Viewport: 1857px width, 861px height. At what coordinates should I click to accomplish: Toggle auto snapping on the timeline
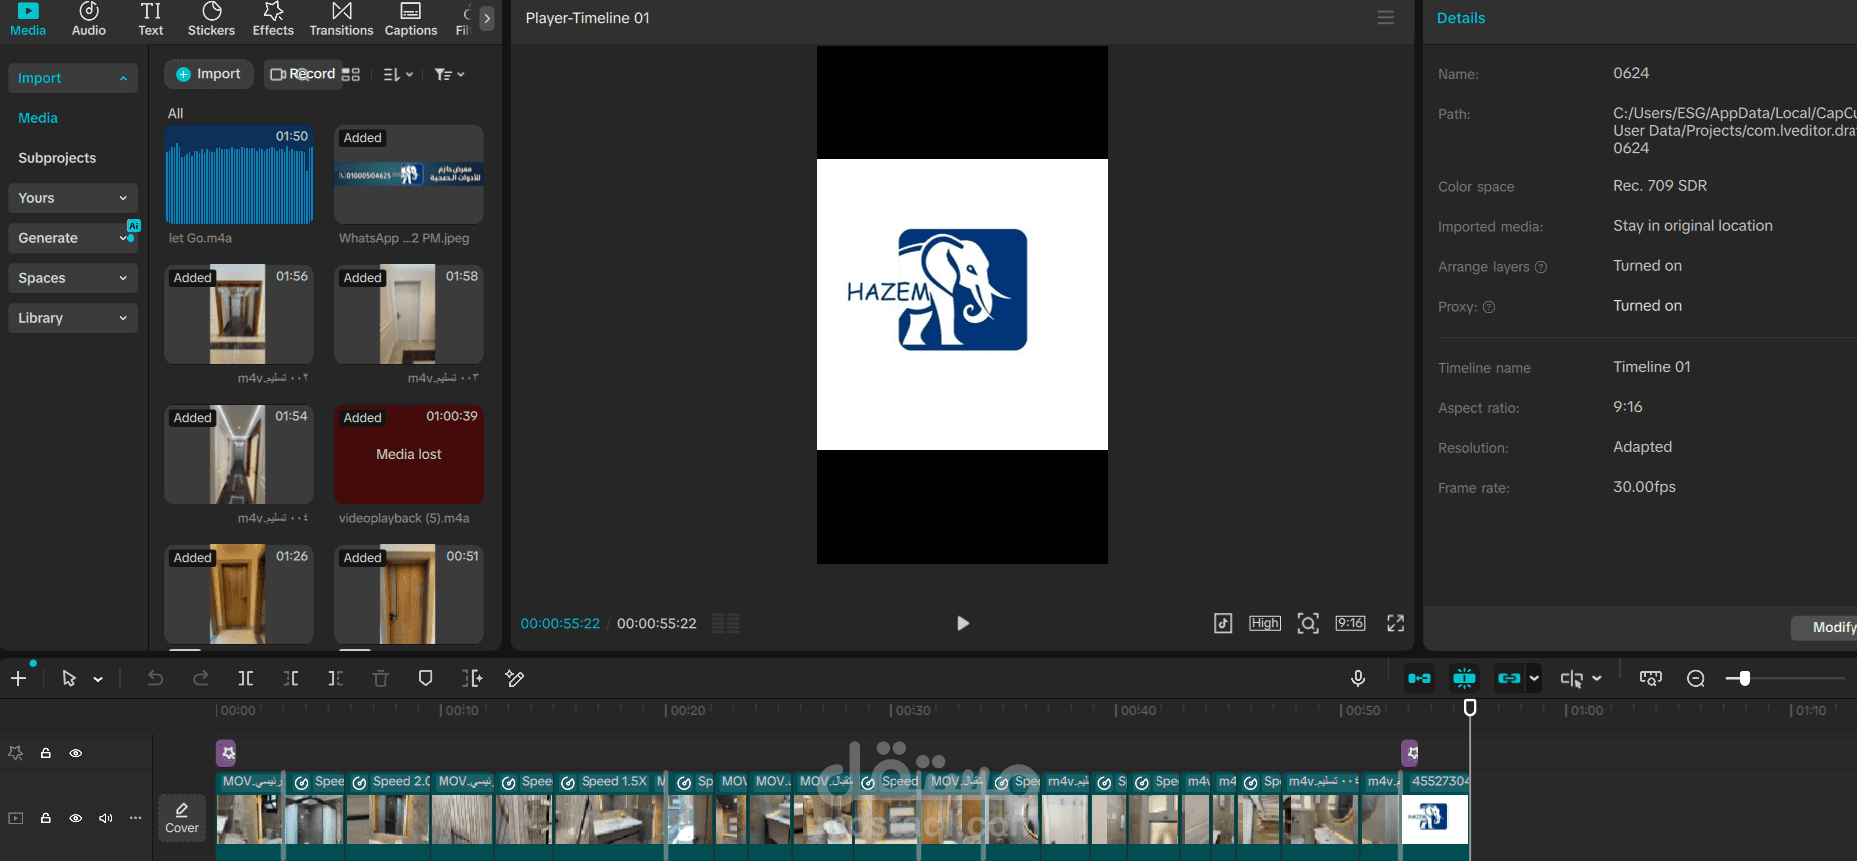tap(1464, 678)
